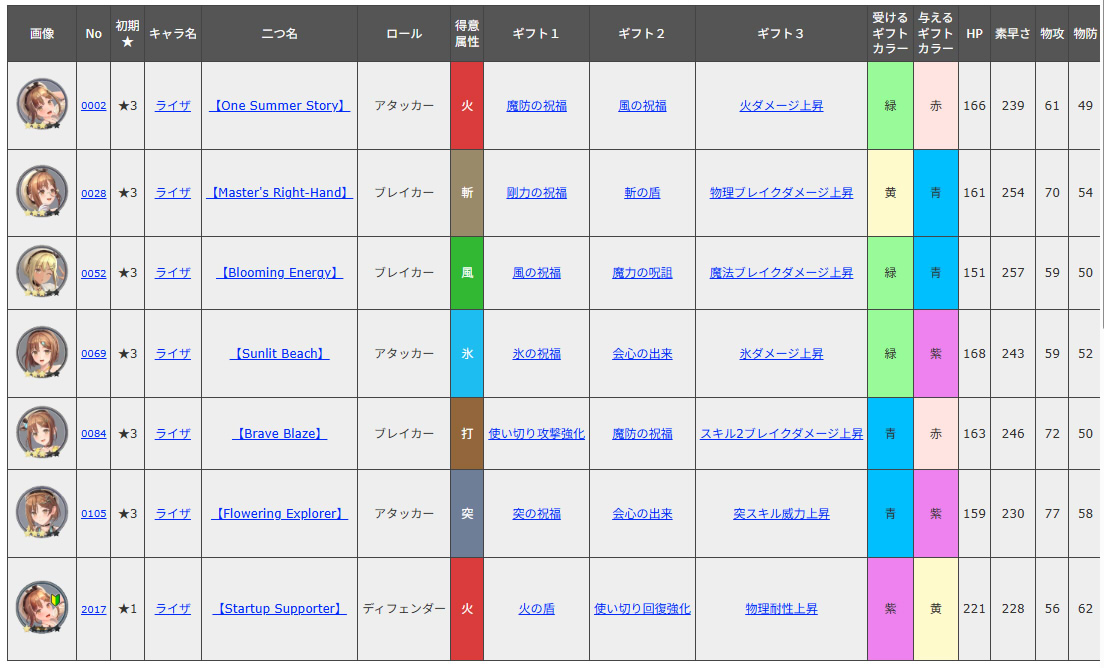Image resolution: width=1104 pixels, height=668 pixels.
Task: Open the 物理ブレイクダメージ上昇 gift link
Action: (781, 193)
